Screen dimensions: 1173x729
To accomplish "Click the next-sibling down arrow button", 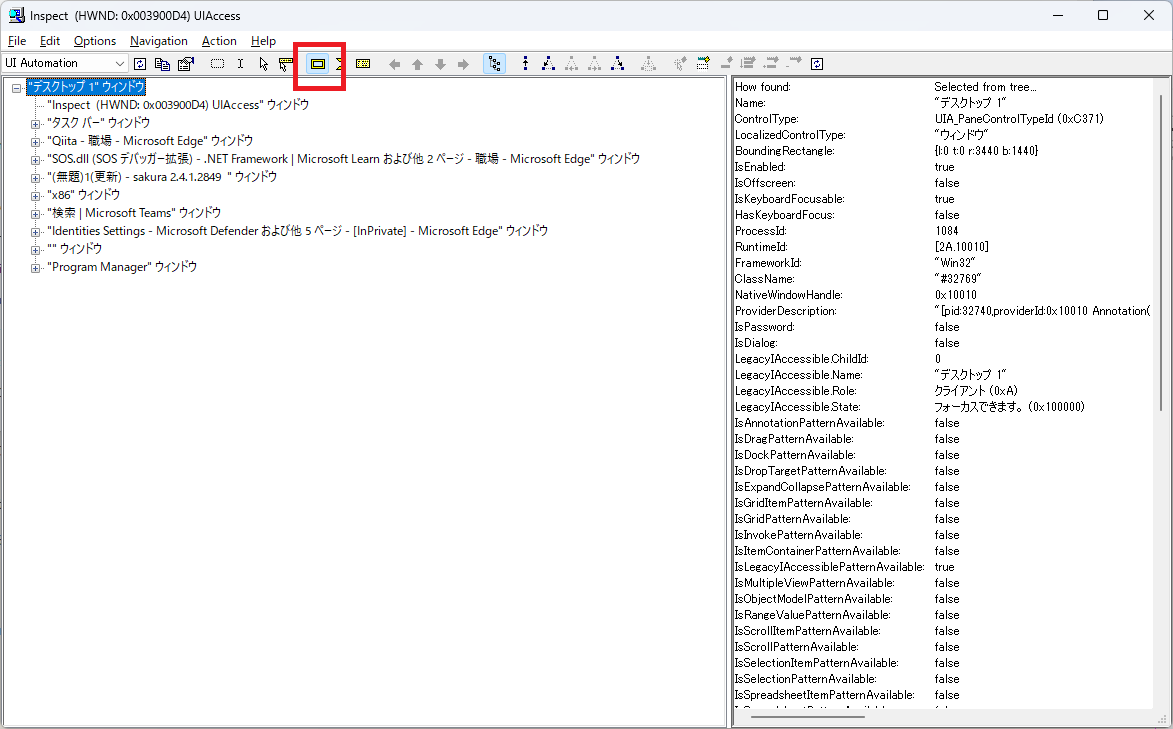I will (x=440, y=63).
